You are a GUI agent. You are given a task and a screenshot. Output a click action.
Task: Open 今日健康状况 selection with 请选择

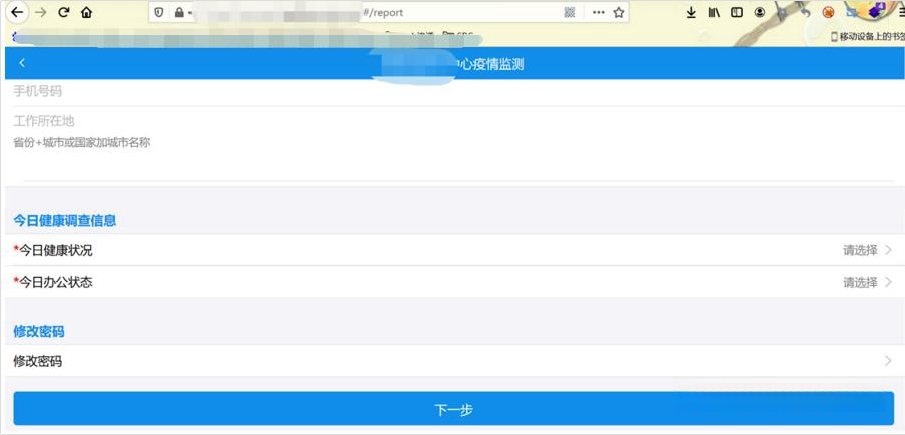866,250
